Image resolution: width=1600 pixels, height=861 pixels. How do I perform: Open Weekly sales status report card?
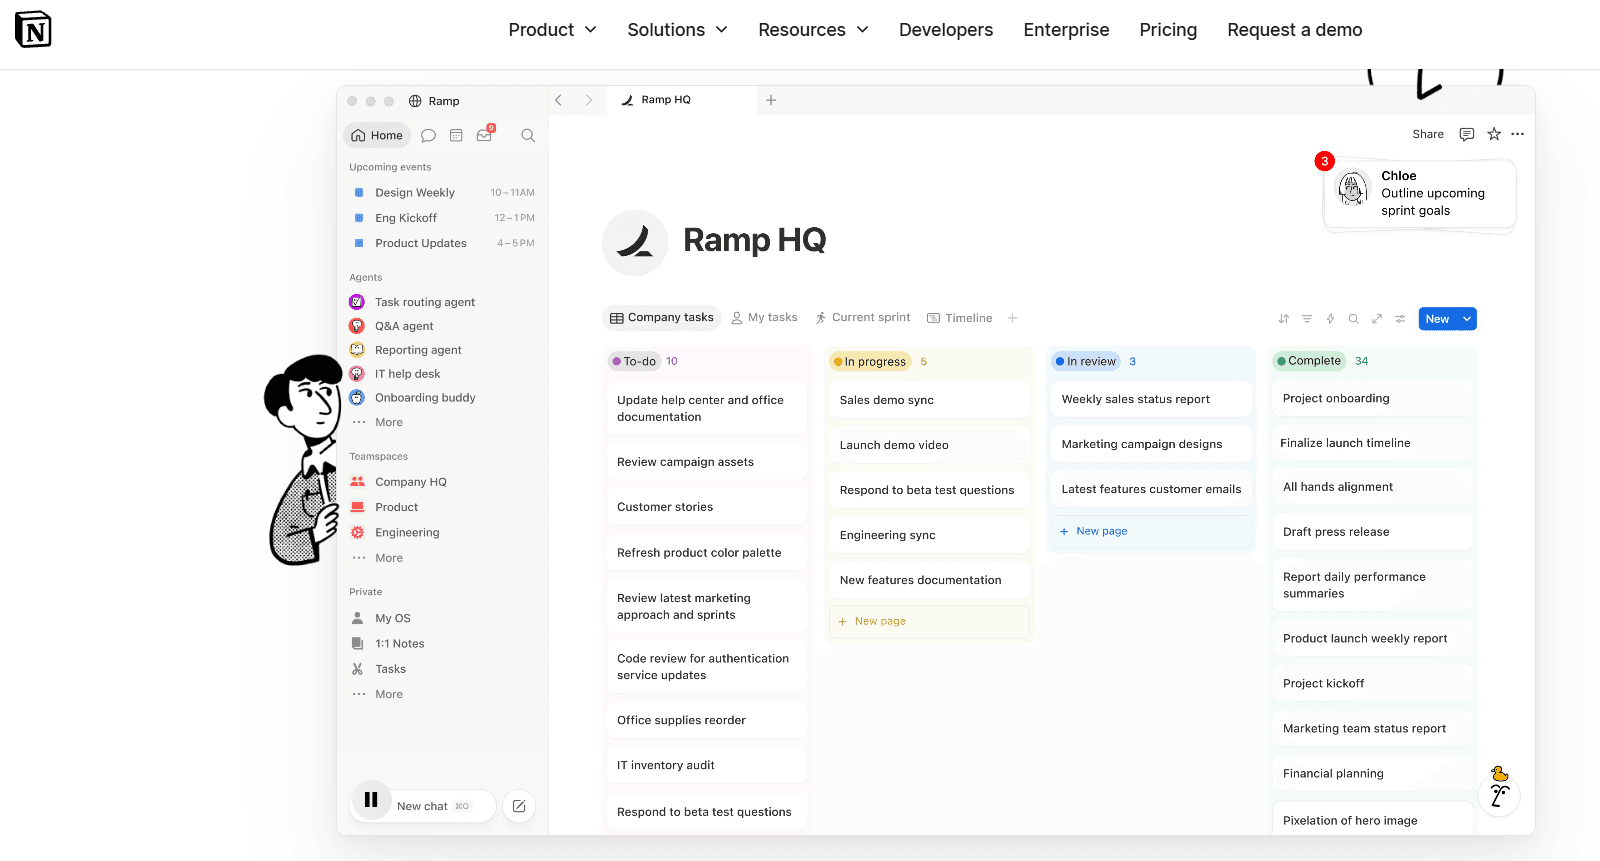1151,399
